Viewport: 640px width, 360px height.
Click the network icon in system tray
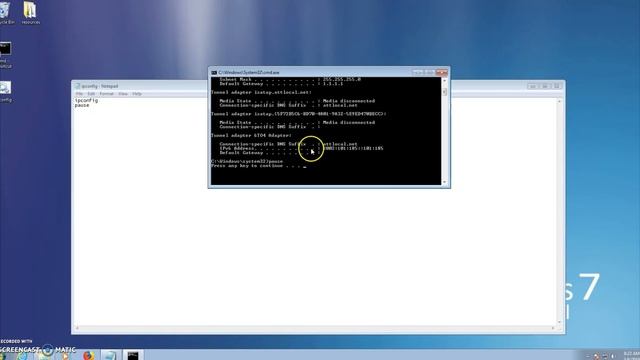pos(604,356)
